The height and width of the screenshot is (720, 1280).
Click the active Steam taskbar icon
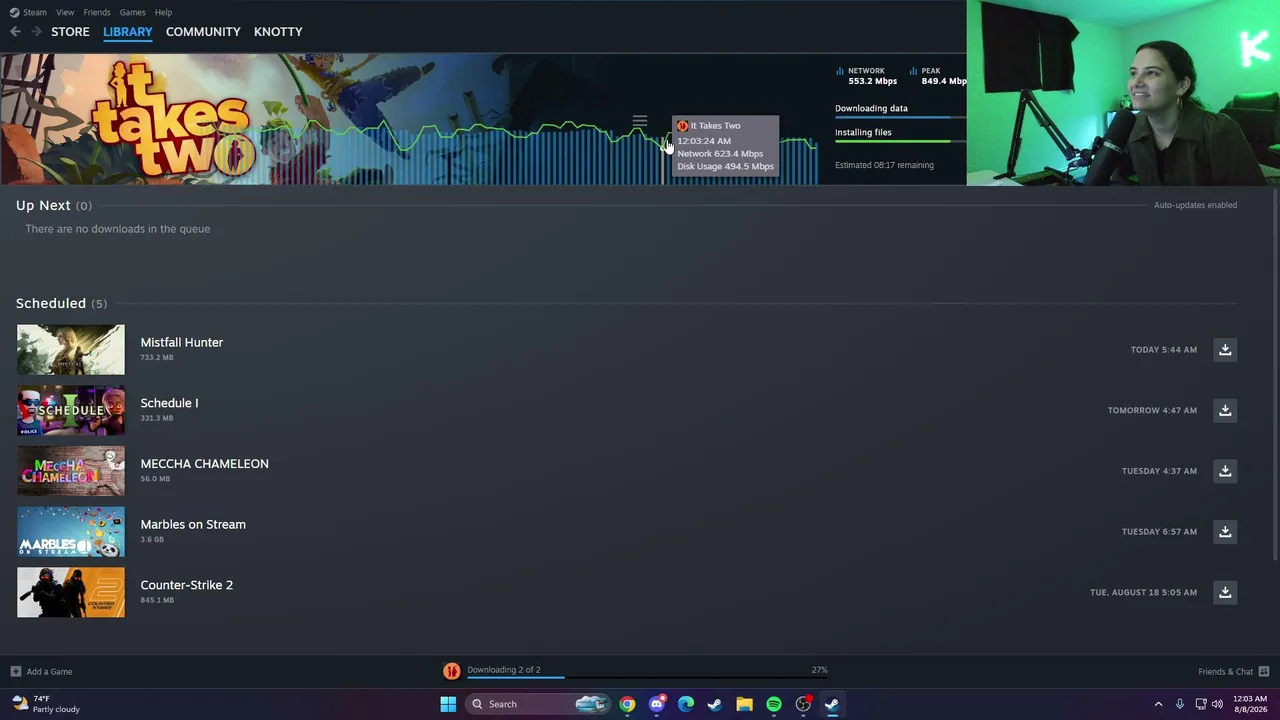[x=832, y=704]
